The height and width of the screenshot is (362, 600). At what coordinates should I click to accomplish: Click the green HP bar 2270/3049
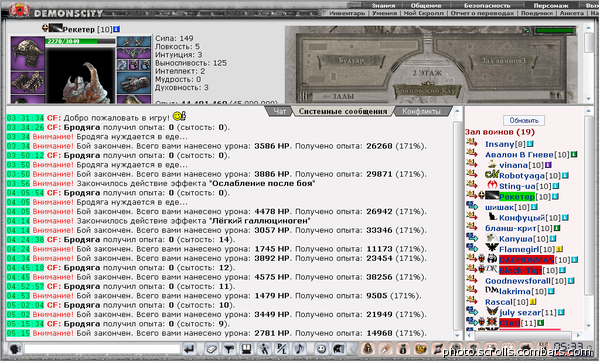80,41
